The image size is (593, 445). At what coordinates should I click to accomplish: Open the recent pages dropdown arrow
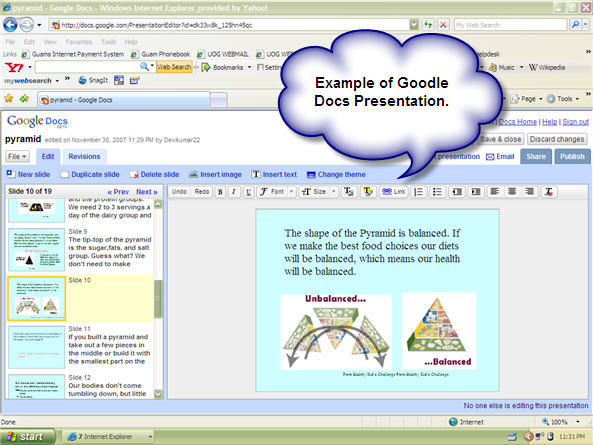39,25
